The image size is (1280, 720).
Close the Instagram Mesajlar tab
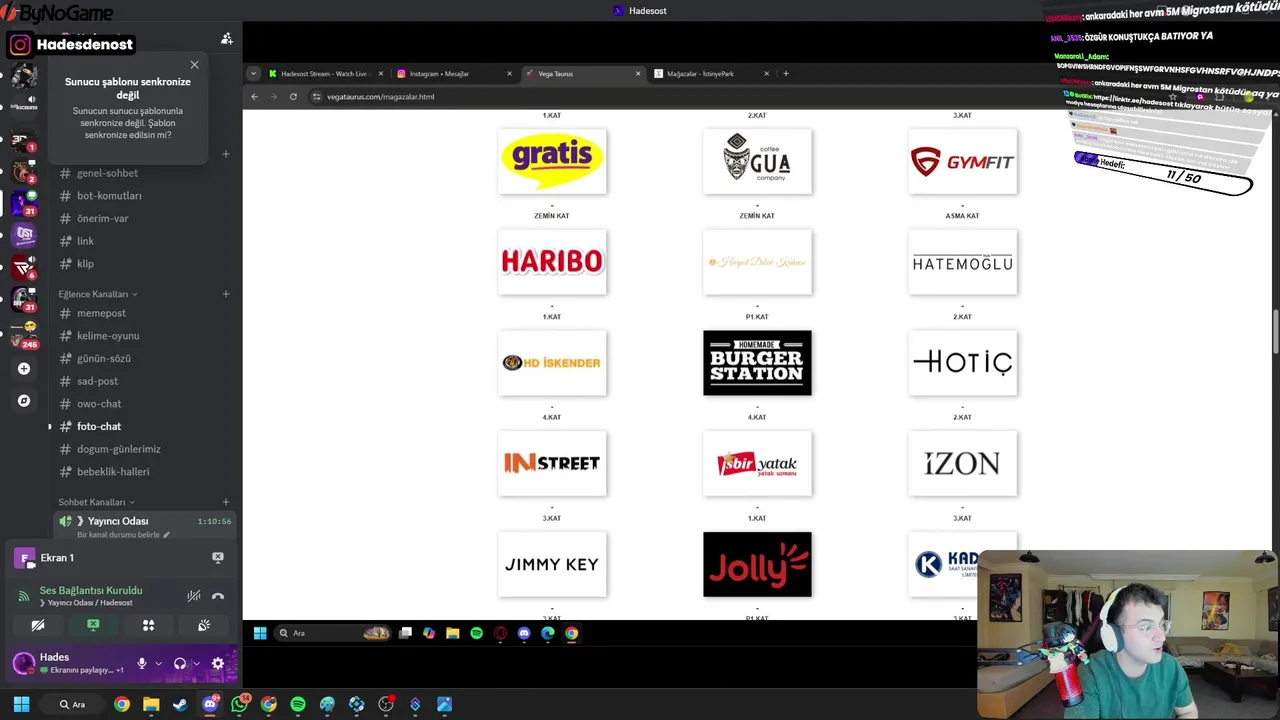point(509,73)
